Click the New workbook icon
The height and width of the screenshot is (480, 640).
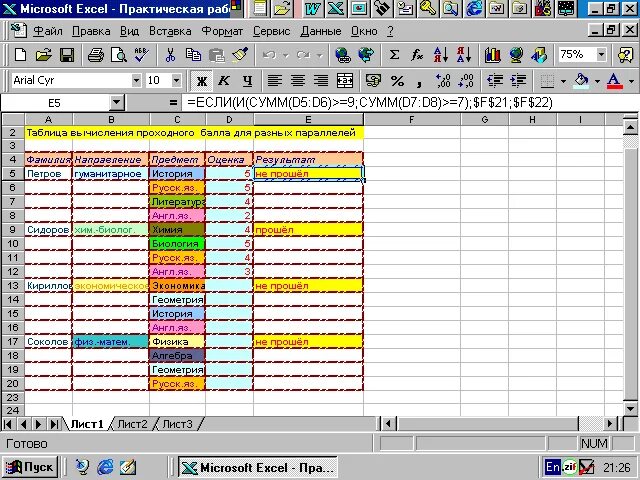pos(20,54)
